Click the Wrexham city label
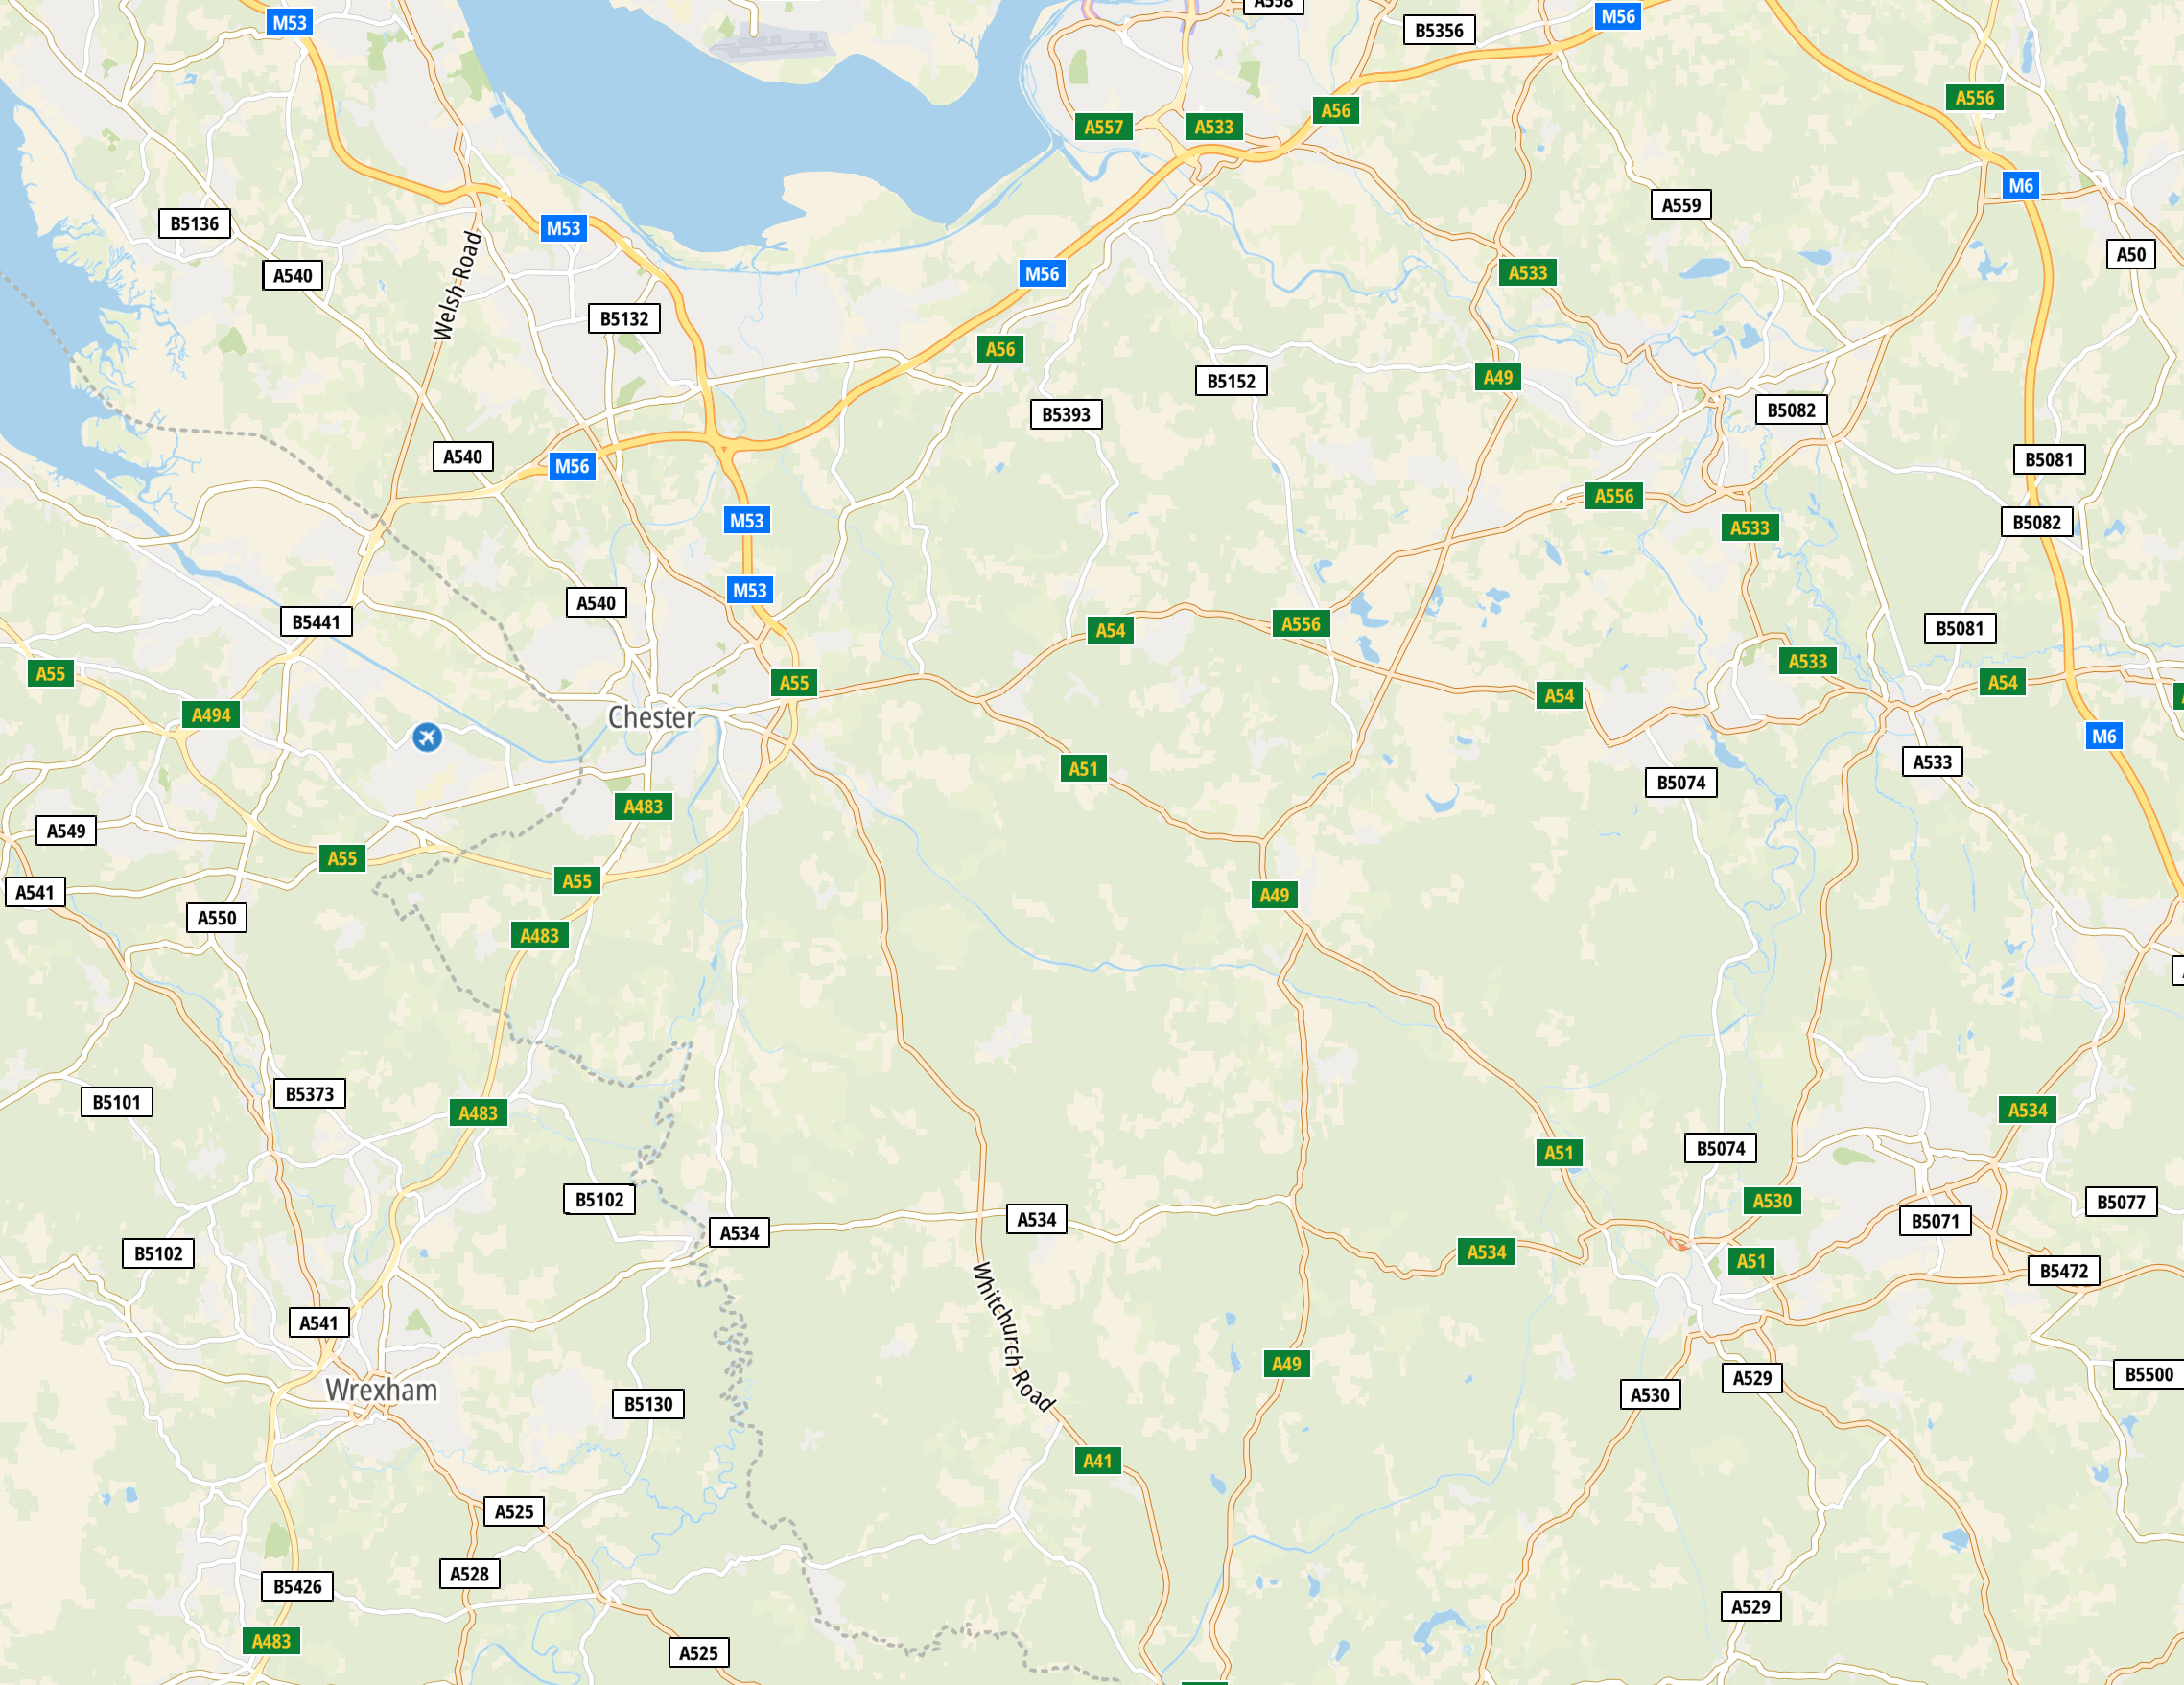This screenshot has height=1685, width=2184. point(382,1390)
